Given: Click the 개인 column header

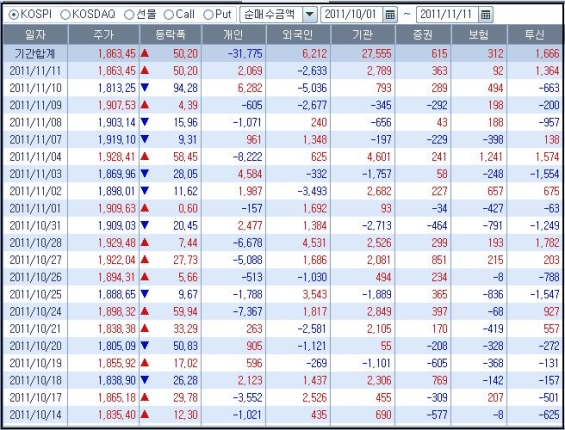Looking at the screenshot, I should coord(233,35).
